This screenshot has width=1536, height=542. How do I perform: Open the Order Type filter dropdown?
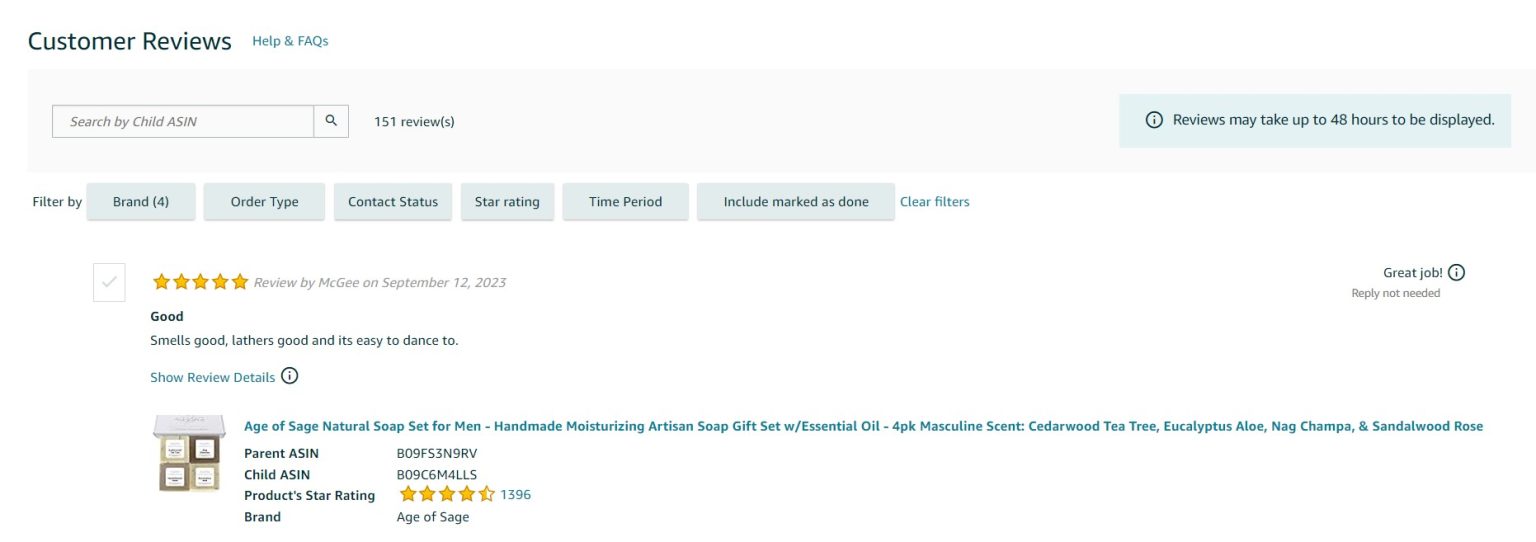click(x=265, y=202)
